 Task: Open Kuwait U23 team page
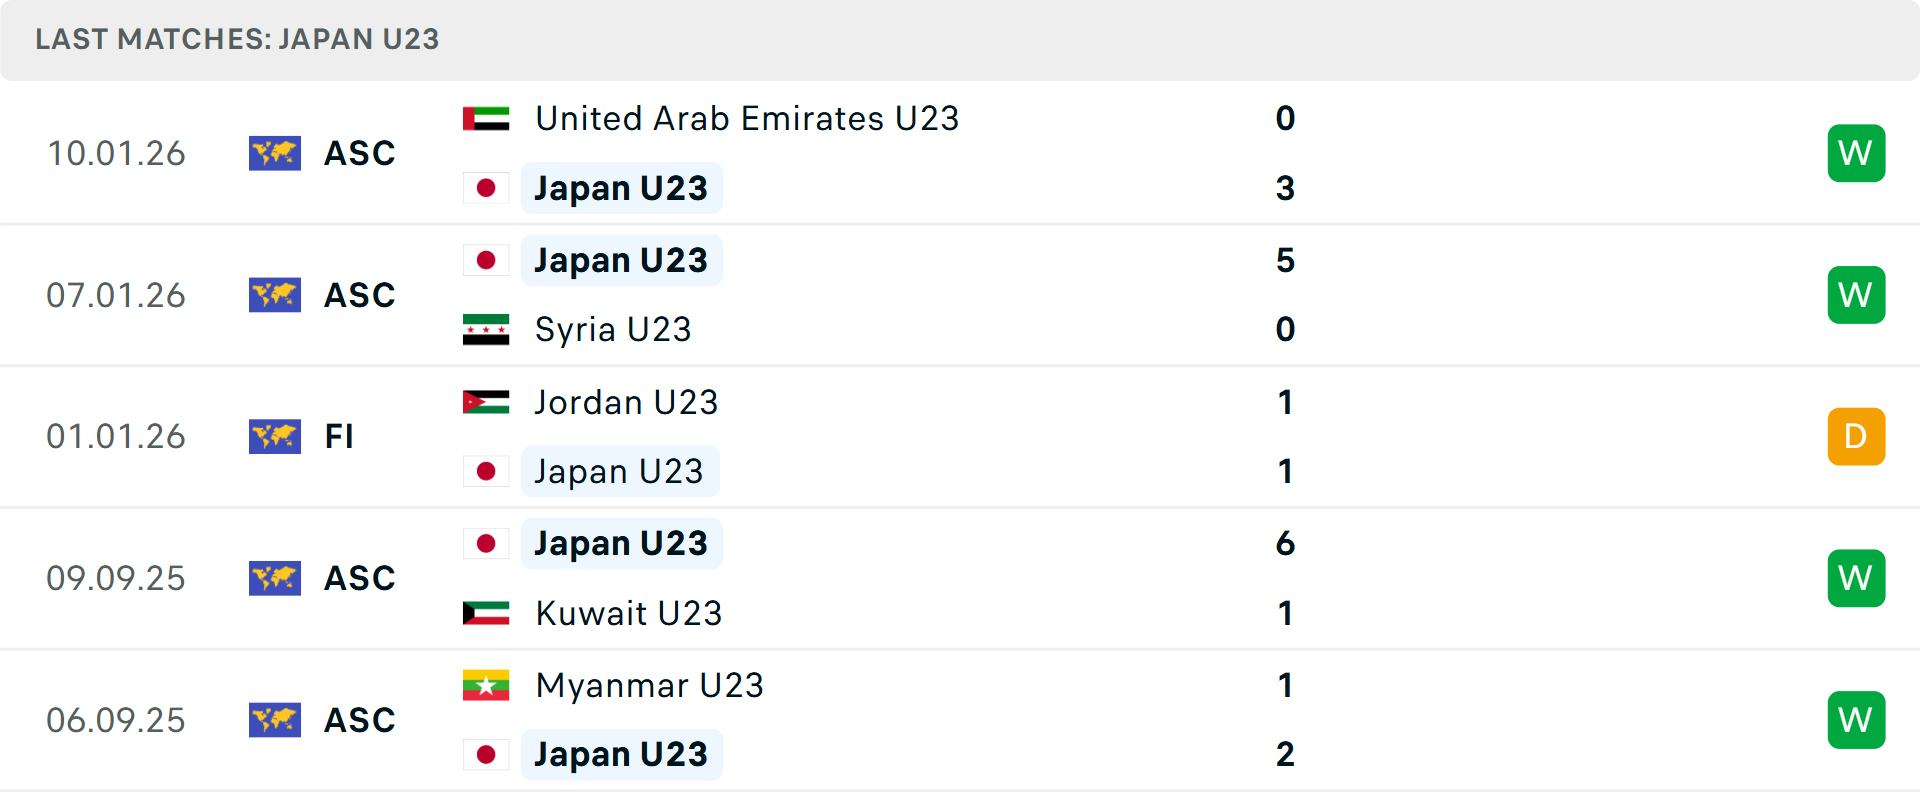coord(629,613)
